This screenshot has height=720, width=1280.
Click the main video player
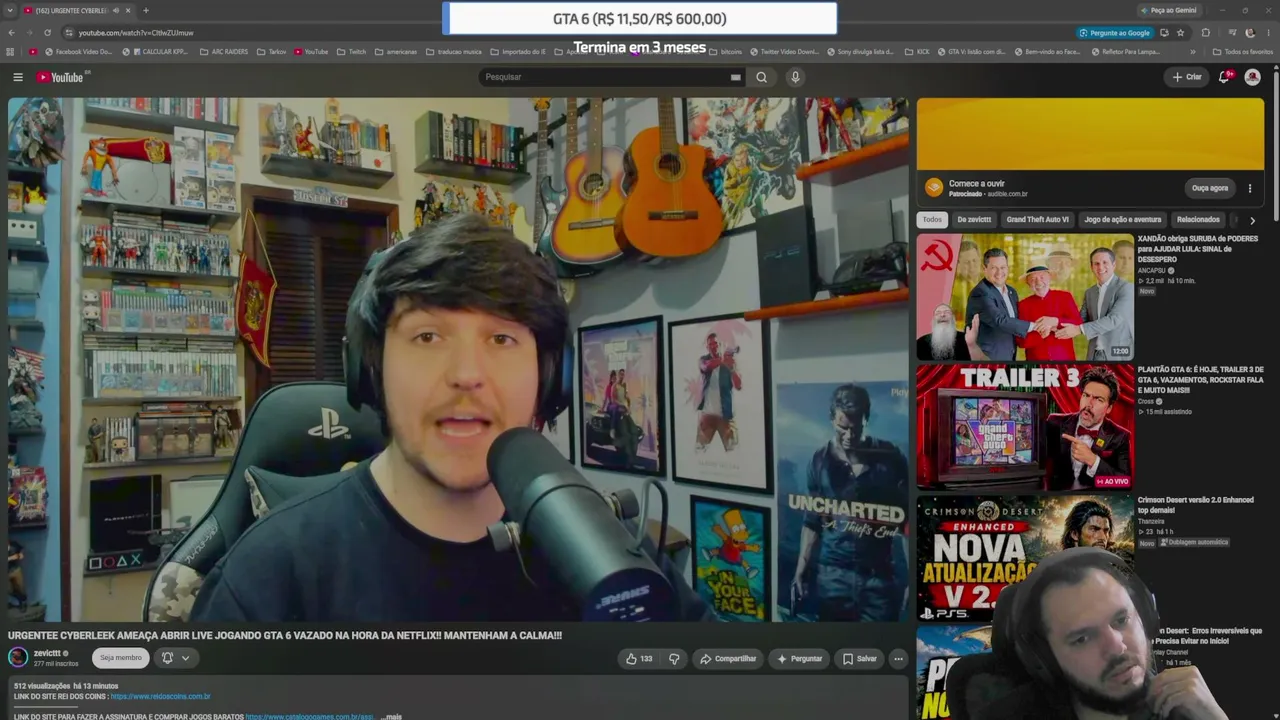click(459, 360)
